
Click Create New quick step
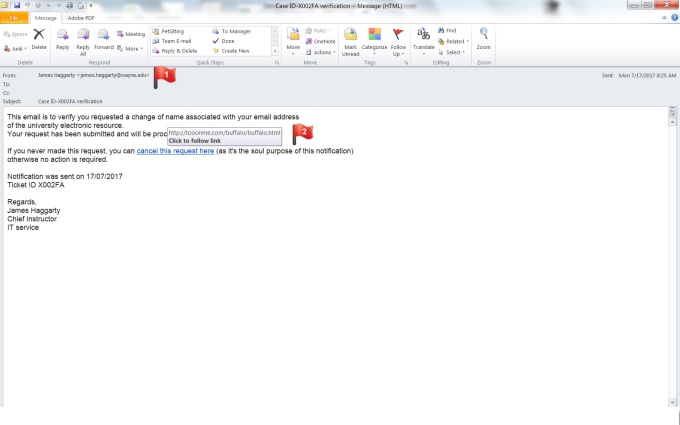231,51
